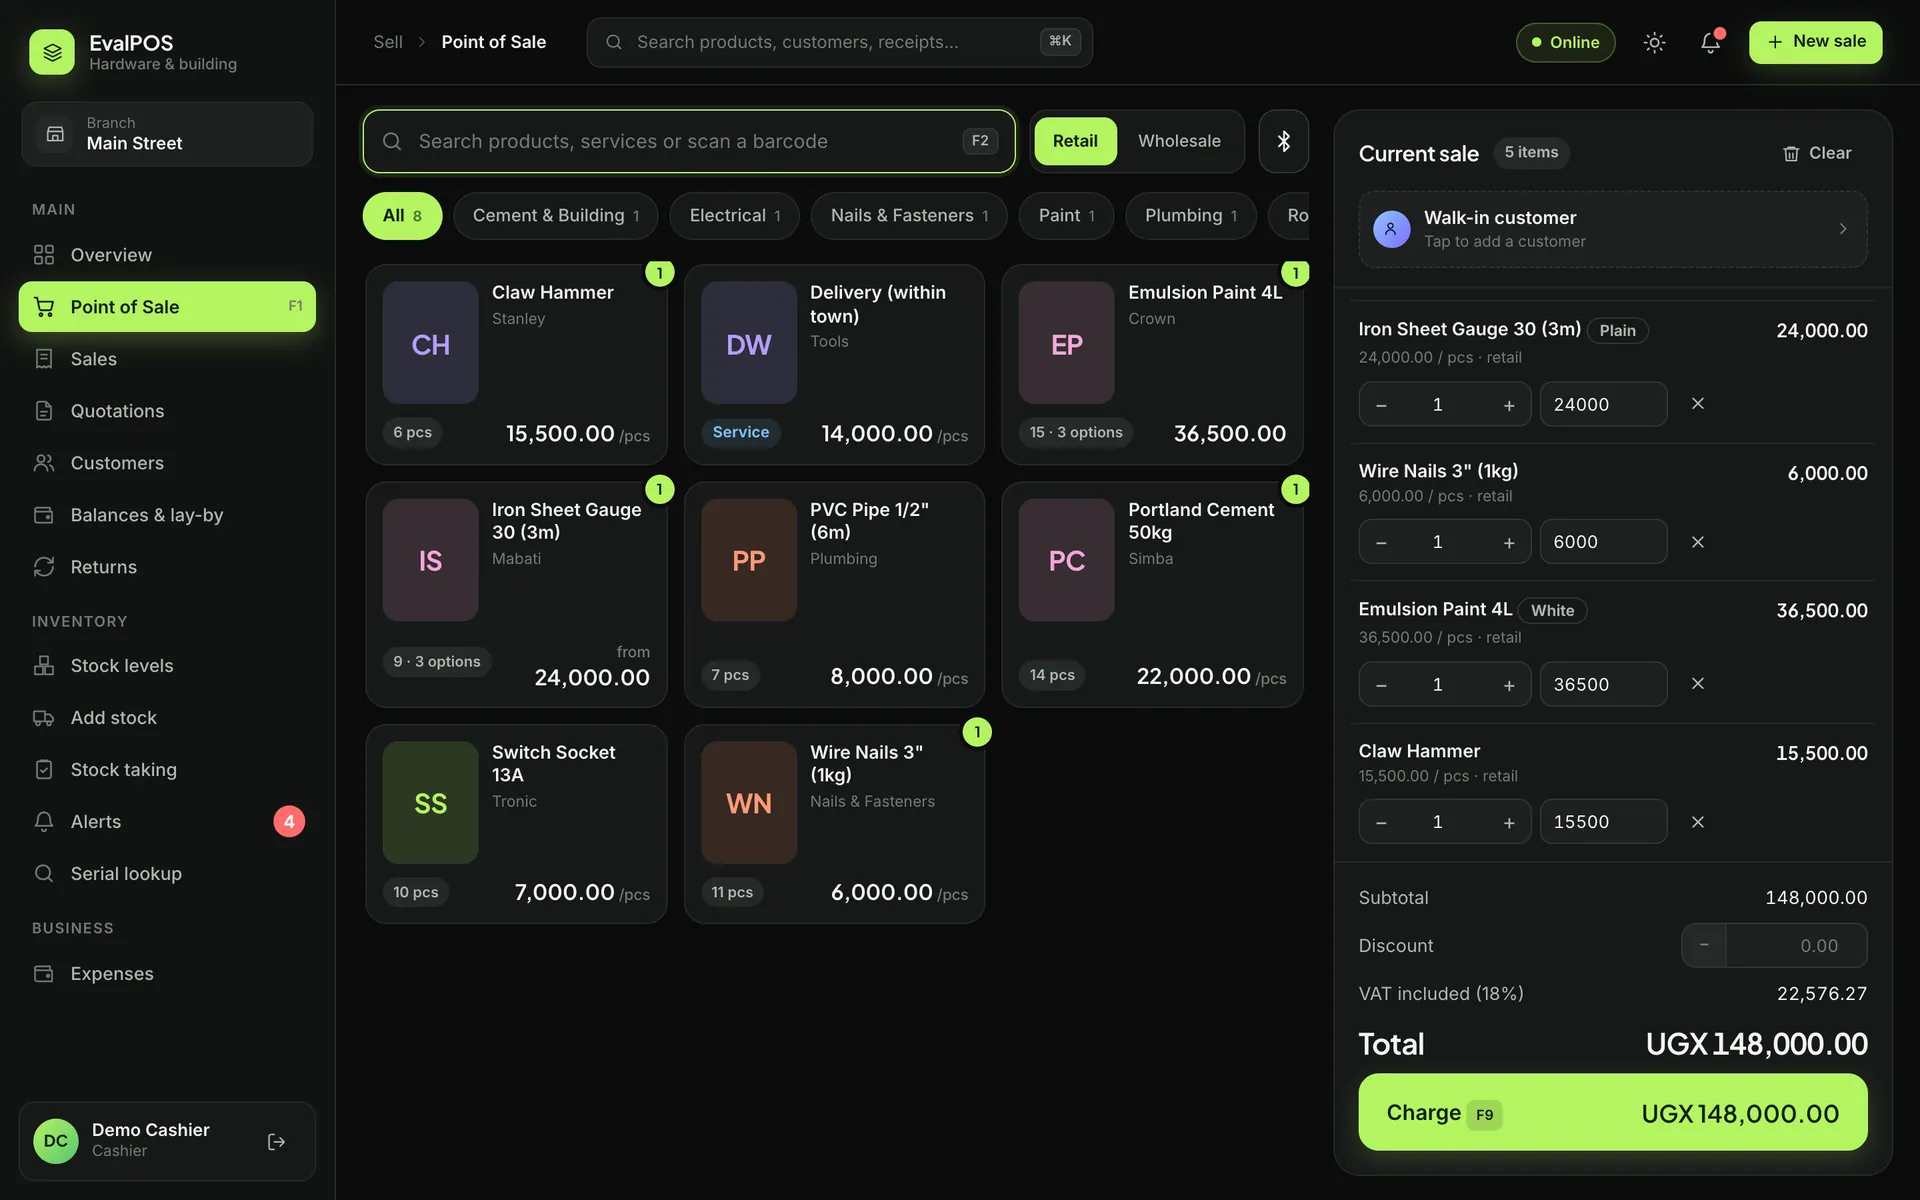This screenshot has width=1920, height=1200.
Task: Go to Returns page
Action: [x=167, y=567]
